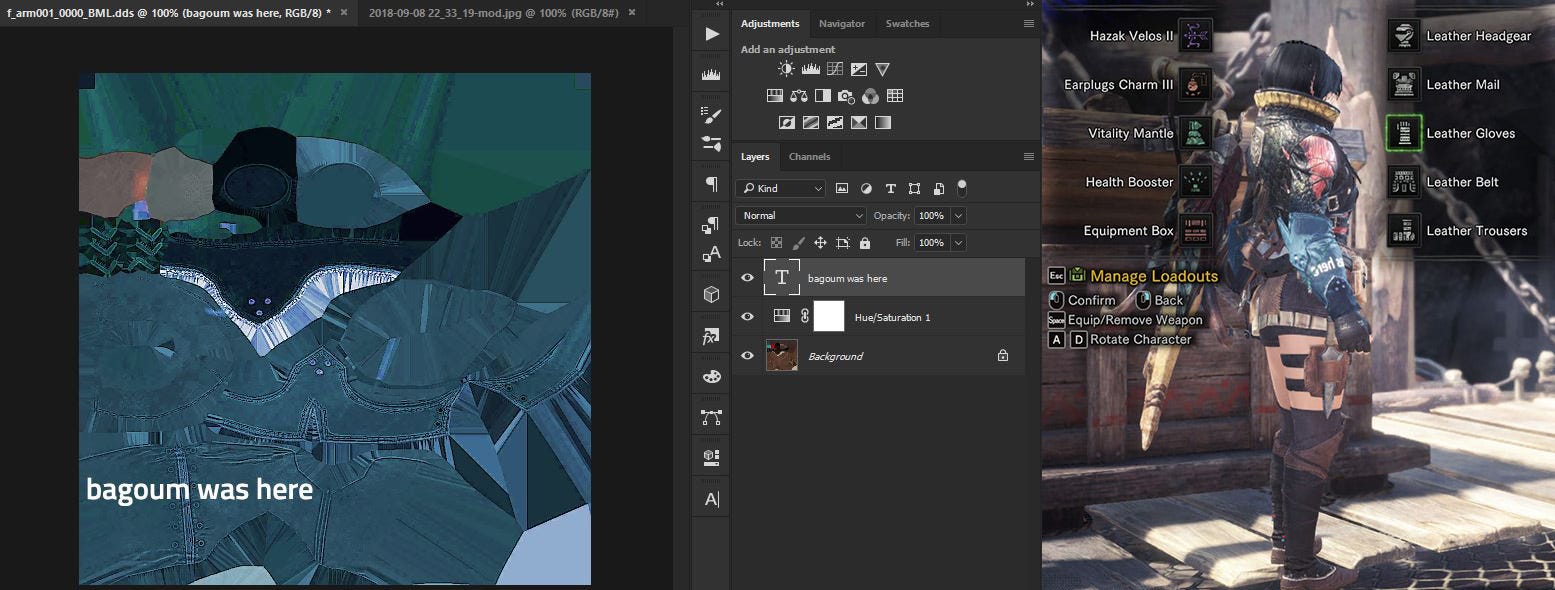1555x590 pixels.
Task: Collapse the icon panel column arrows
Action: click(718, 4)
